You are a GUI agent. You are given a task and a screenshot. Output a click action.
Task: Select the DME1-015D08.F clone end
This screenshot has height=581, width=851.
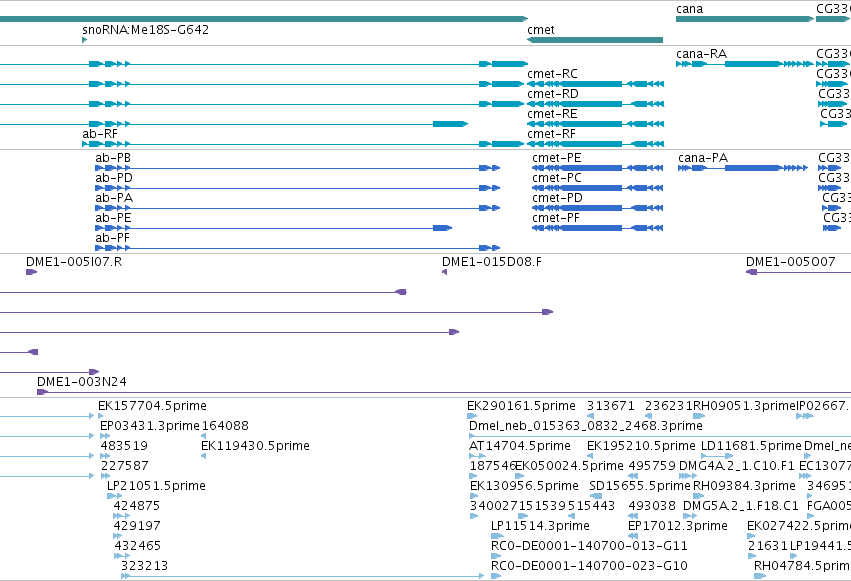(444, 272)
